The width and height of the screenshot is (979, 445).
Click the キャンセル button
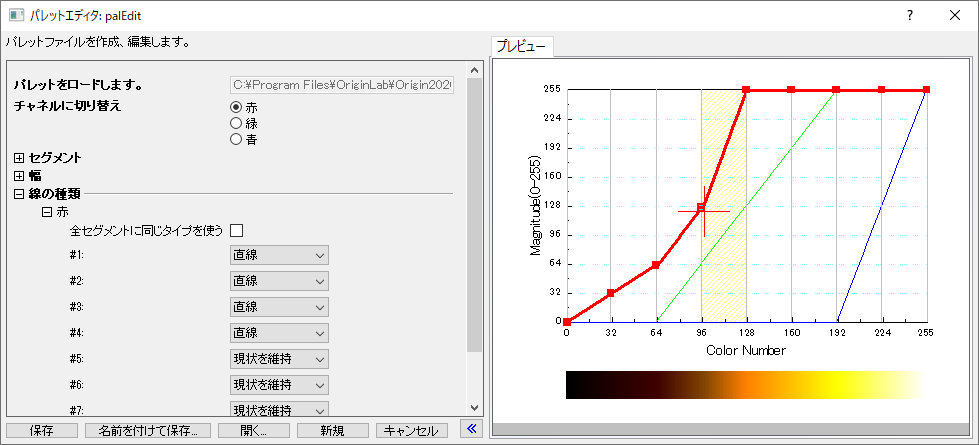tap(412, 431)
